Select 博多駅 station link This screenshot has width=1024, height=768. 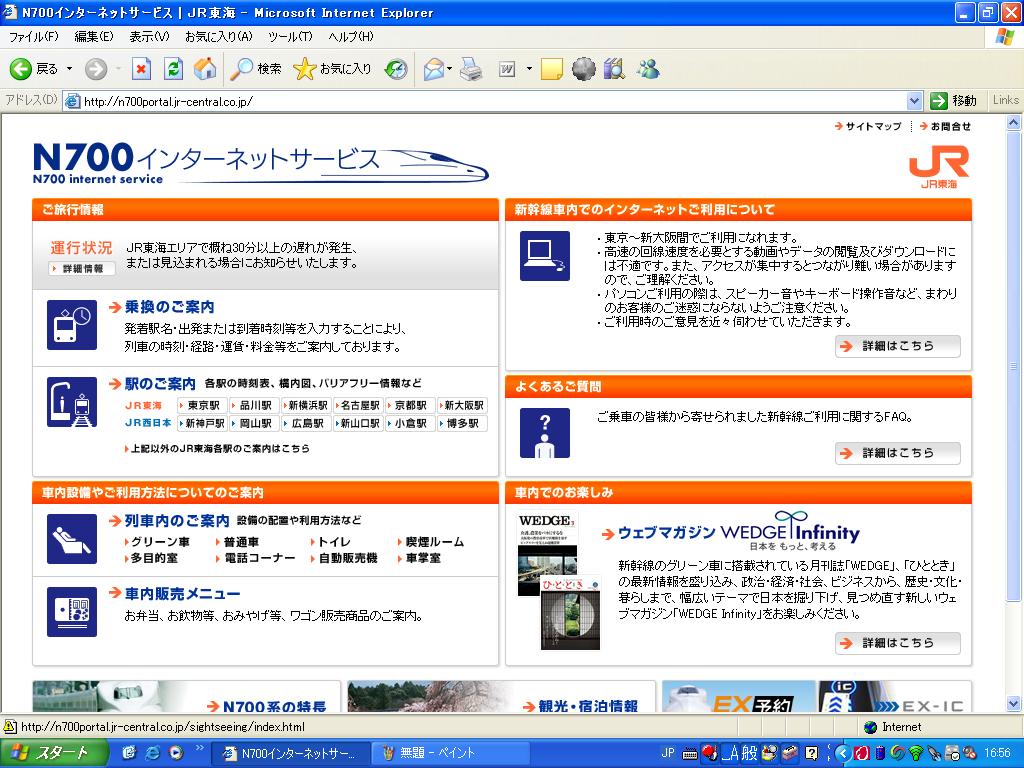(462, 423)
